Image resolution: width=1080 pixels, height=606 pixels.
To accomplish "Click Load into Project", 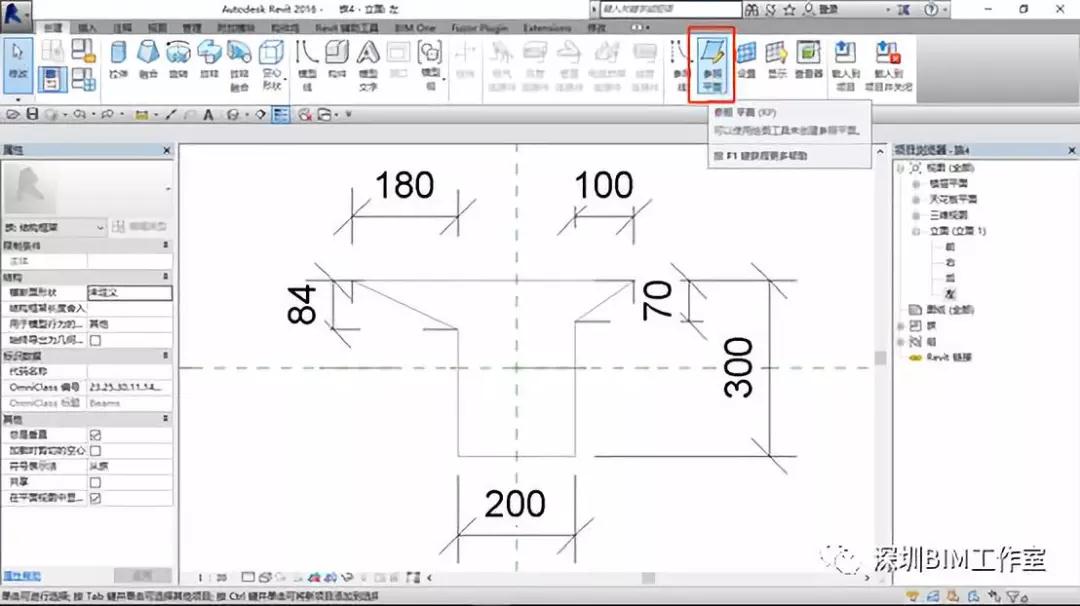I will click(x=846, y=66).
